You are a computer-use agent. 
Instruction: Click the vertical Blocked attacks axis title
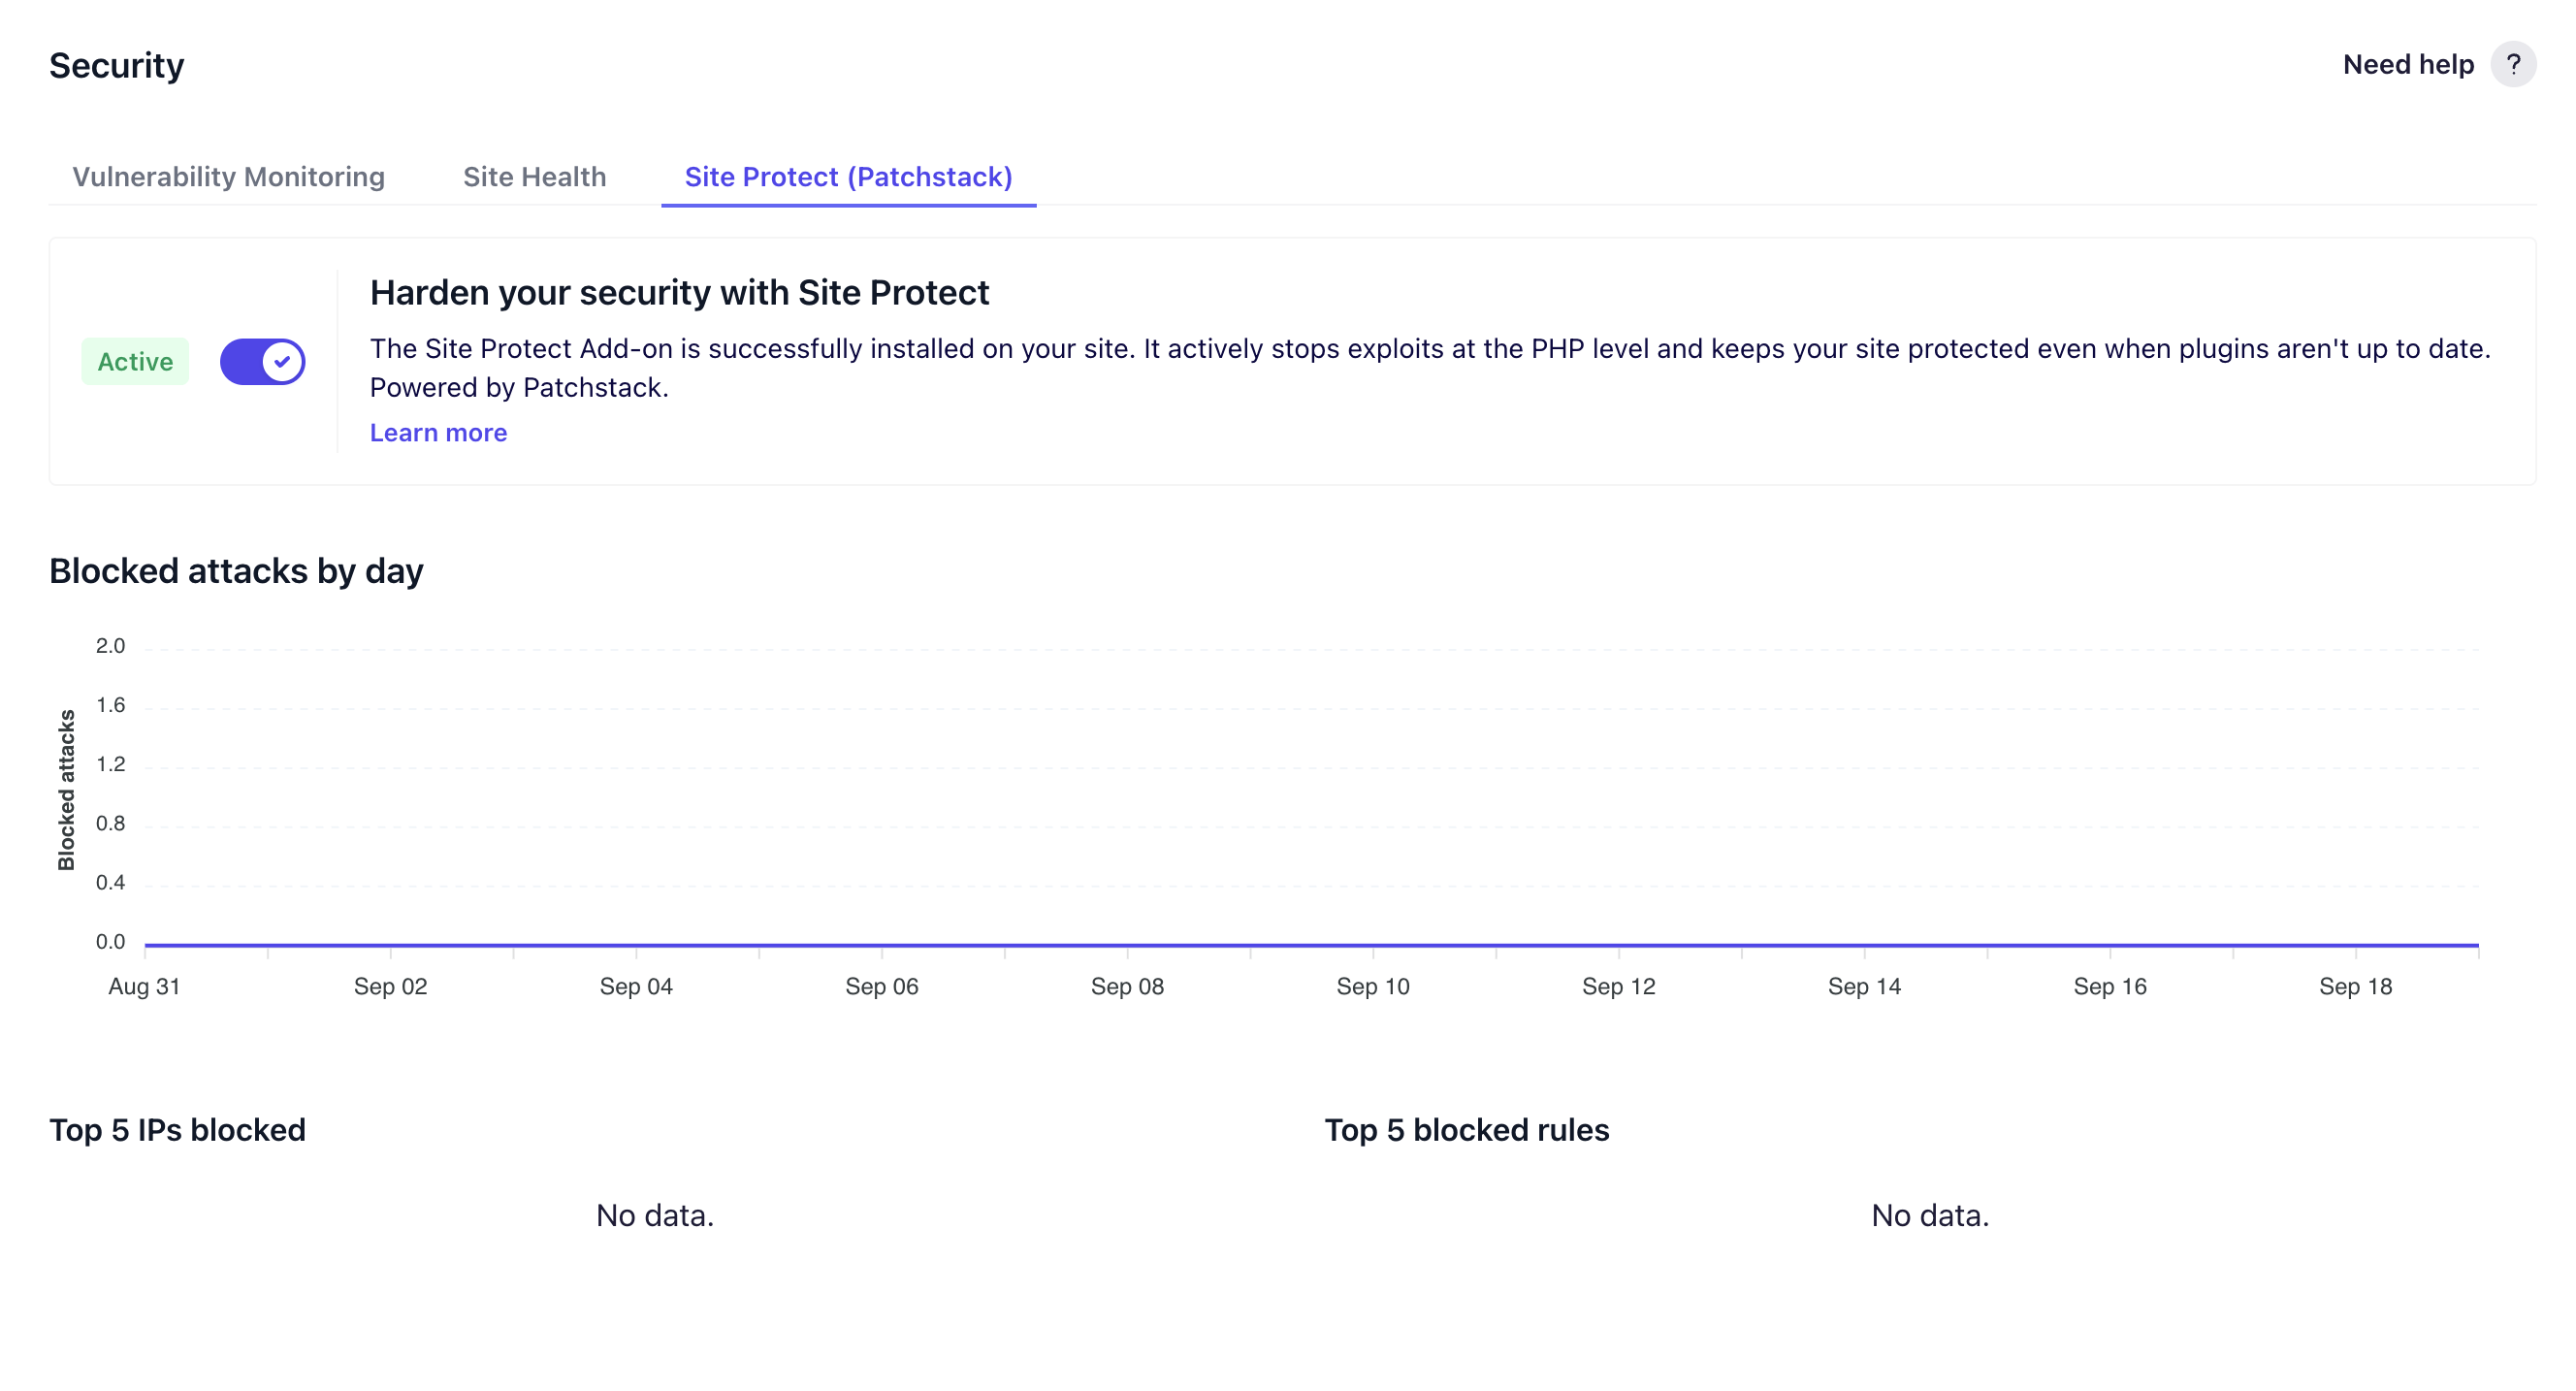coord(66,790)
